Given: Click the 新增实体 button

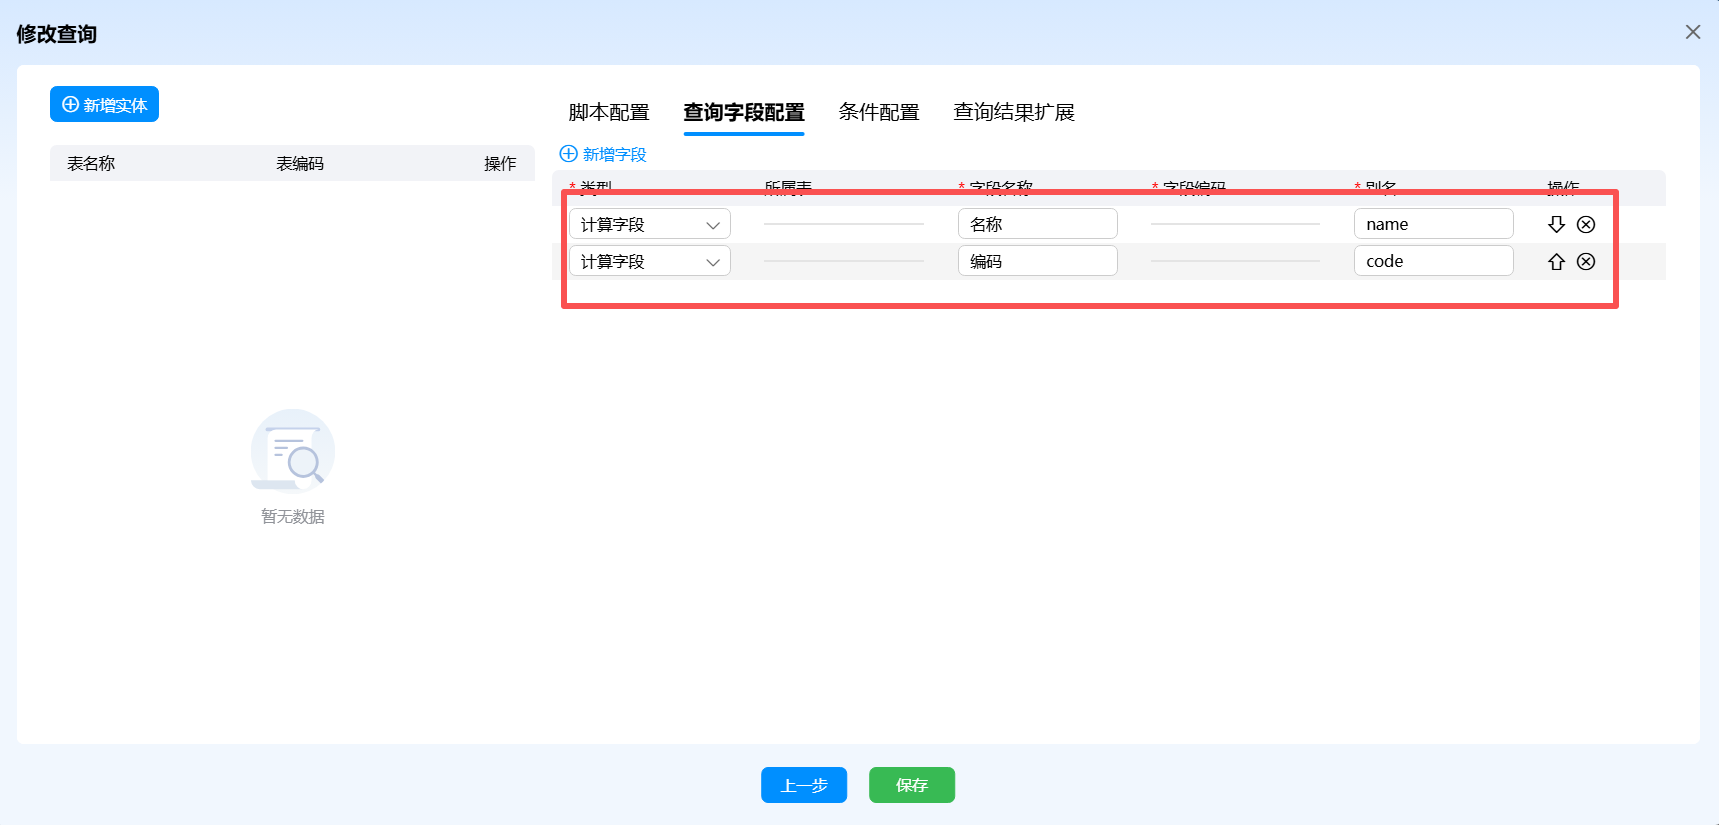Looking at the screenshot, I should pyautogui.click(x=105, y=105).
